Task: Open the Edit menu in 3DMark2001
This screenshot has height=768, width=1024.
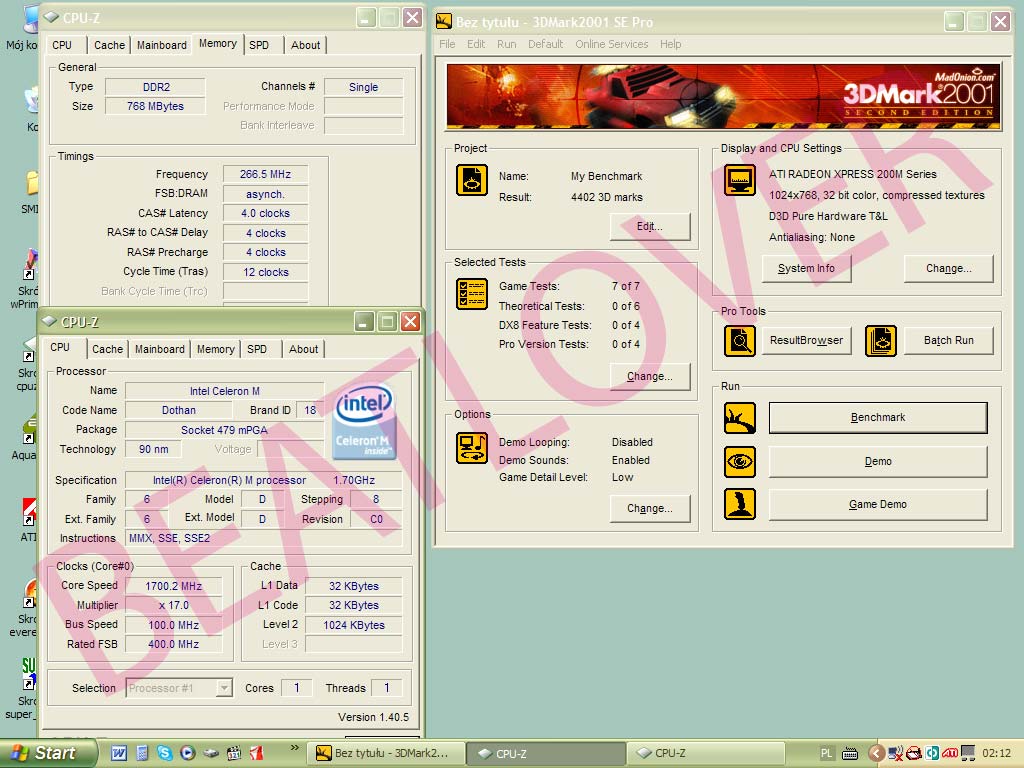Action: 476,44
